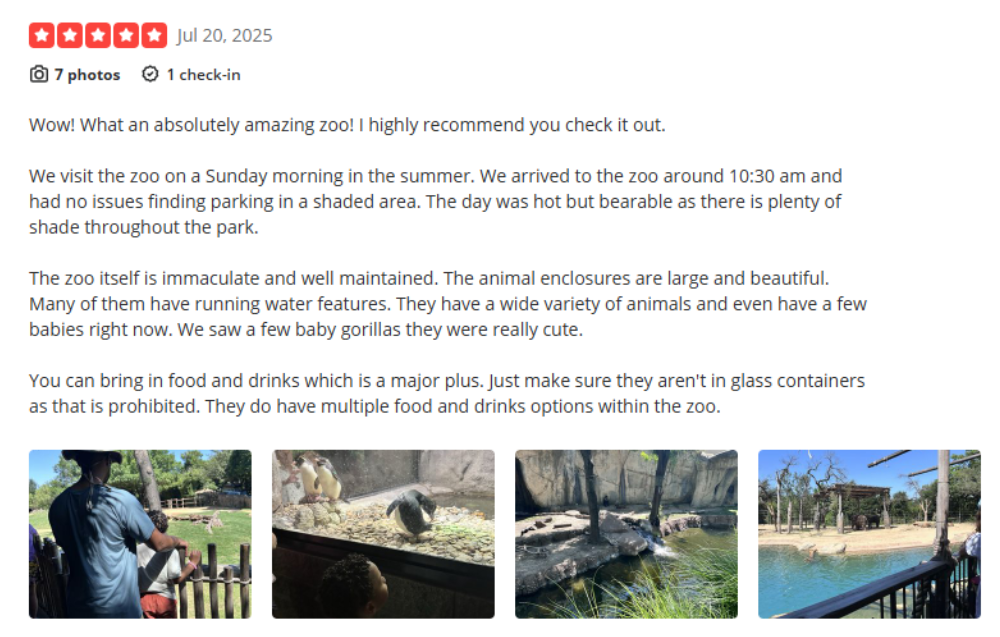Click the checkmark badge beside "1 check-in"
This screenshot has height=637, width=1000.
coord(150,74)
